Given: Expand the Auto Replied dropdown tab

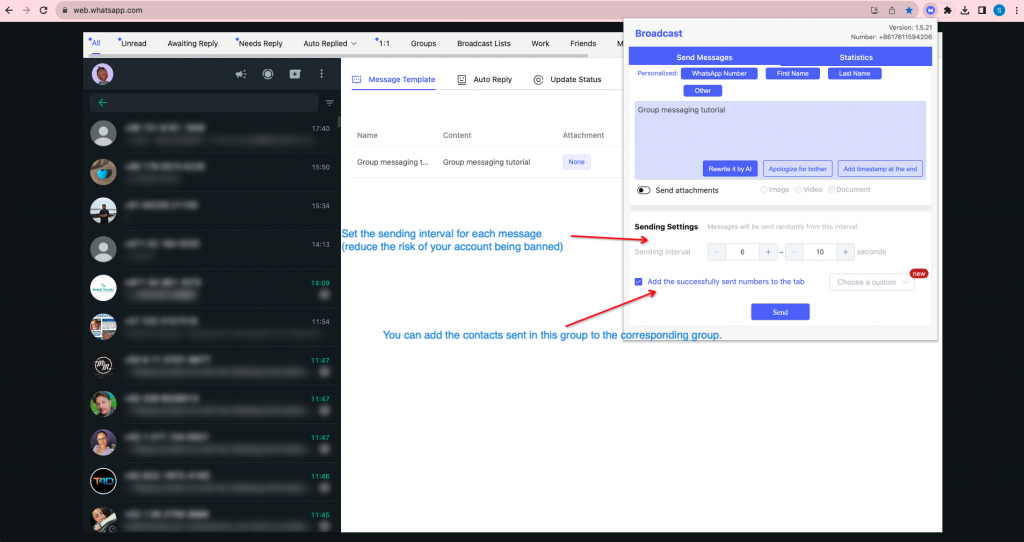Looking at the screenshot, I should (x=330, y=44).
